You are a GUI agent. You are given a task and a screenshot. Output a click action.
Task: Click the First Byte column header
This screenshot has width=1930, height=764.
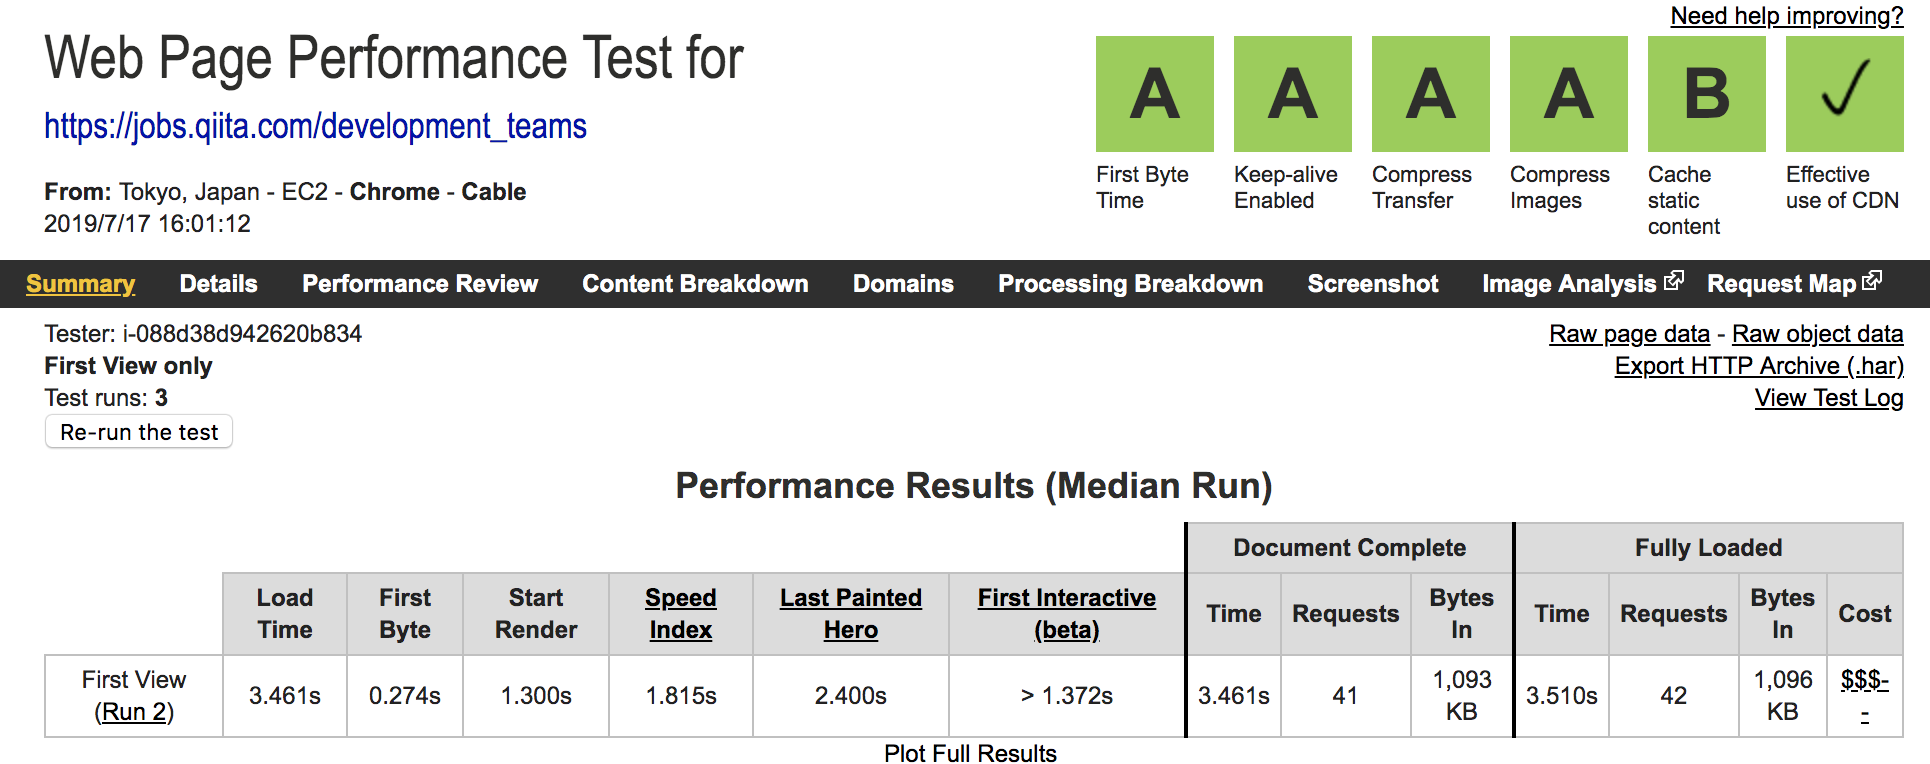click(405, 614)
